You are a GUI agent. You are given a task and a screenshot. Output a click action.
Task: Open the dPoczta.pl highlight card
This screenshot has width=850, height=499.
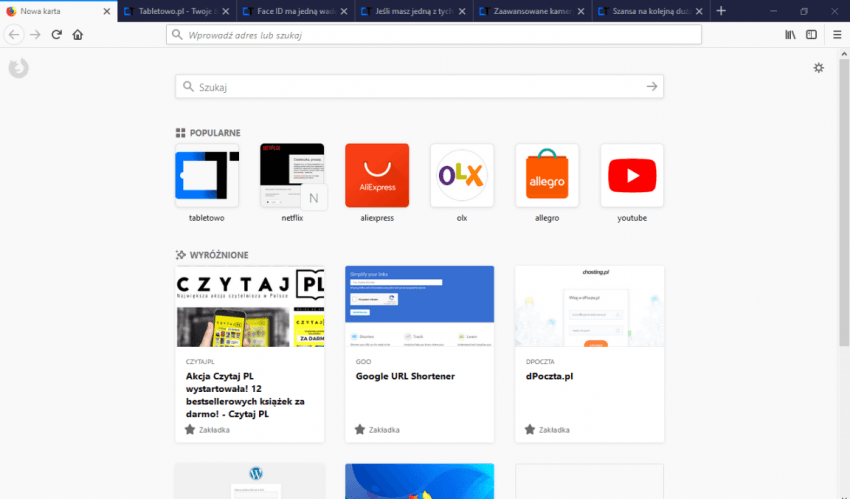click(589, 354)
